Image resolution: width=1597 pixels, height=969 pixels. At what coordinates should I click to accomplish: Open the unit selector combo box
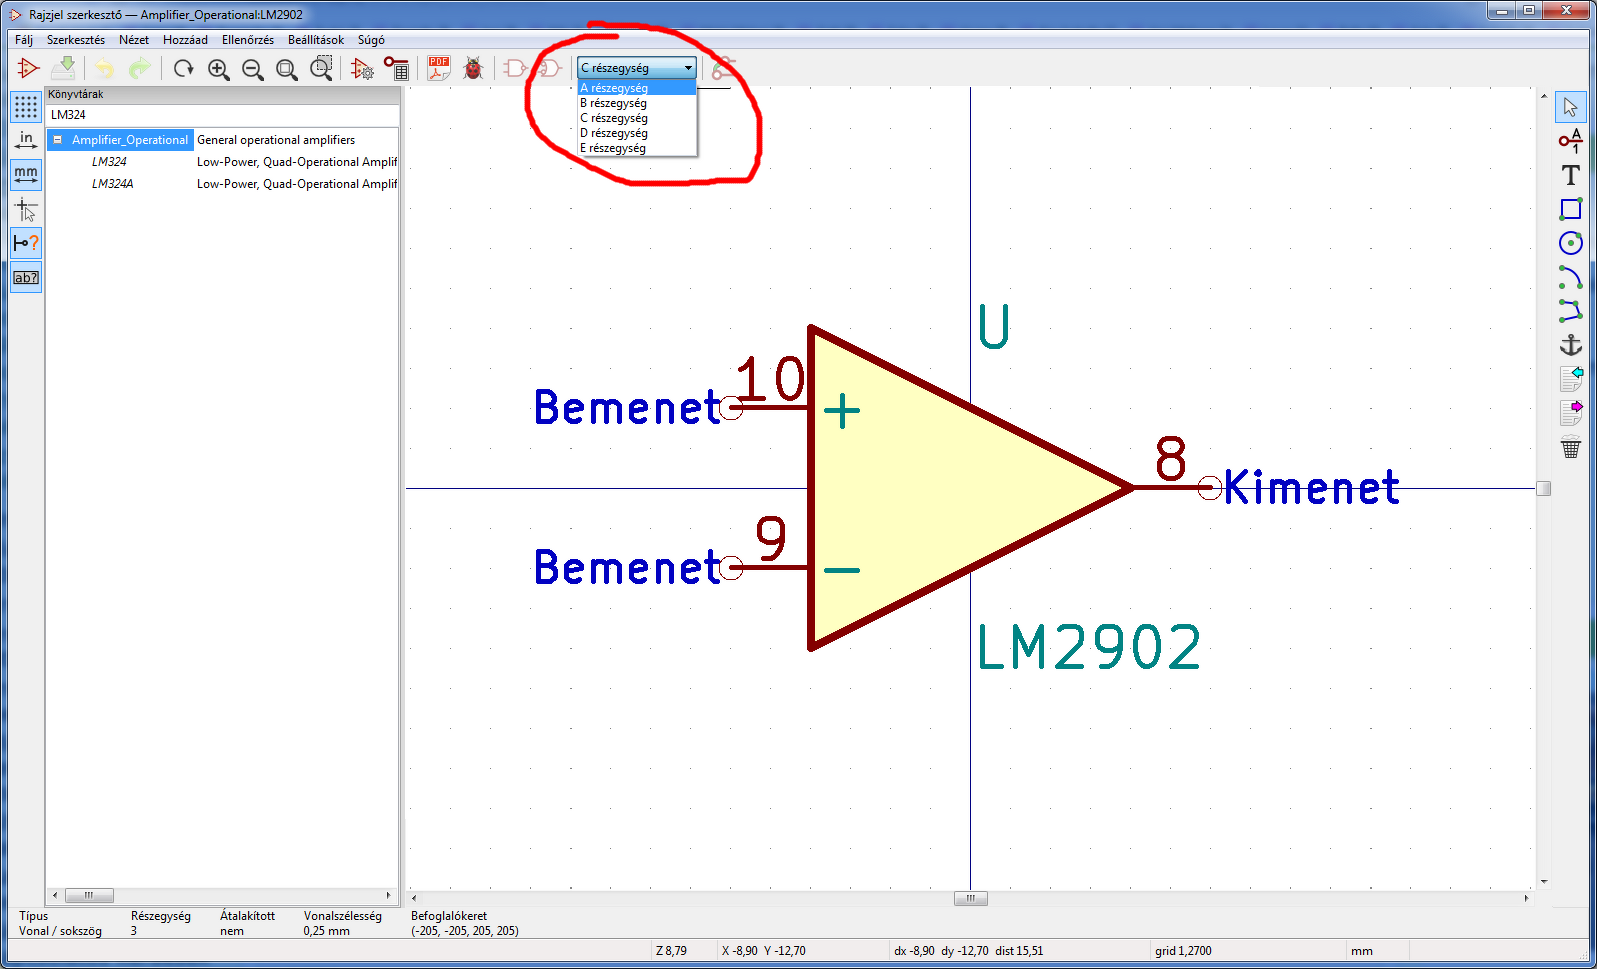636,68
